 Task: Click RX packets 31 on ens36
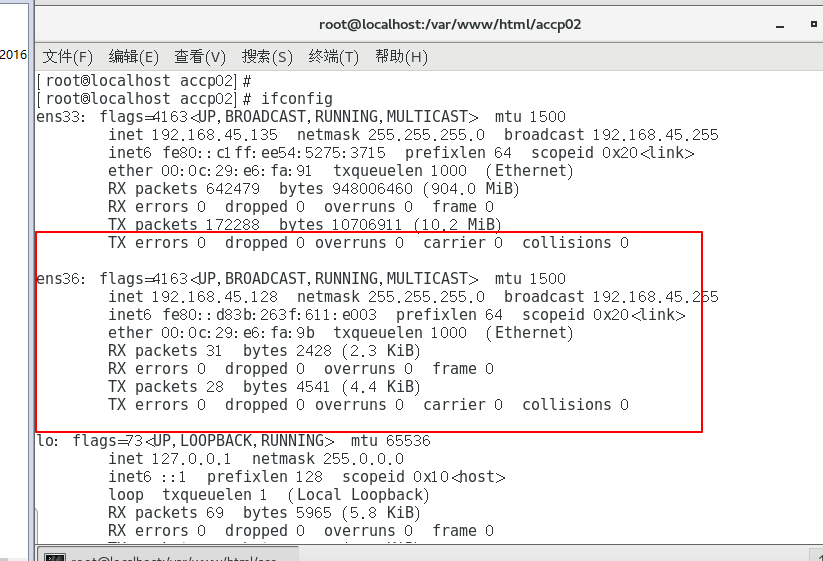165,351
